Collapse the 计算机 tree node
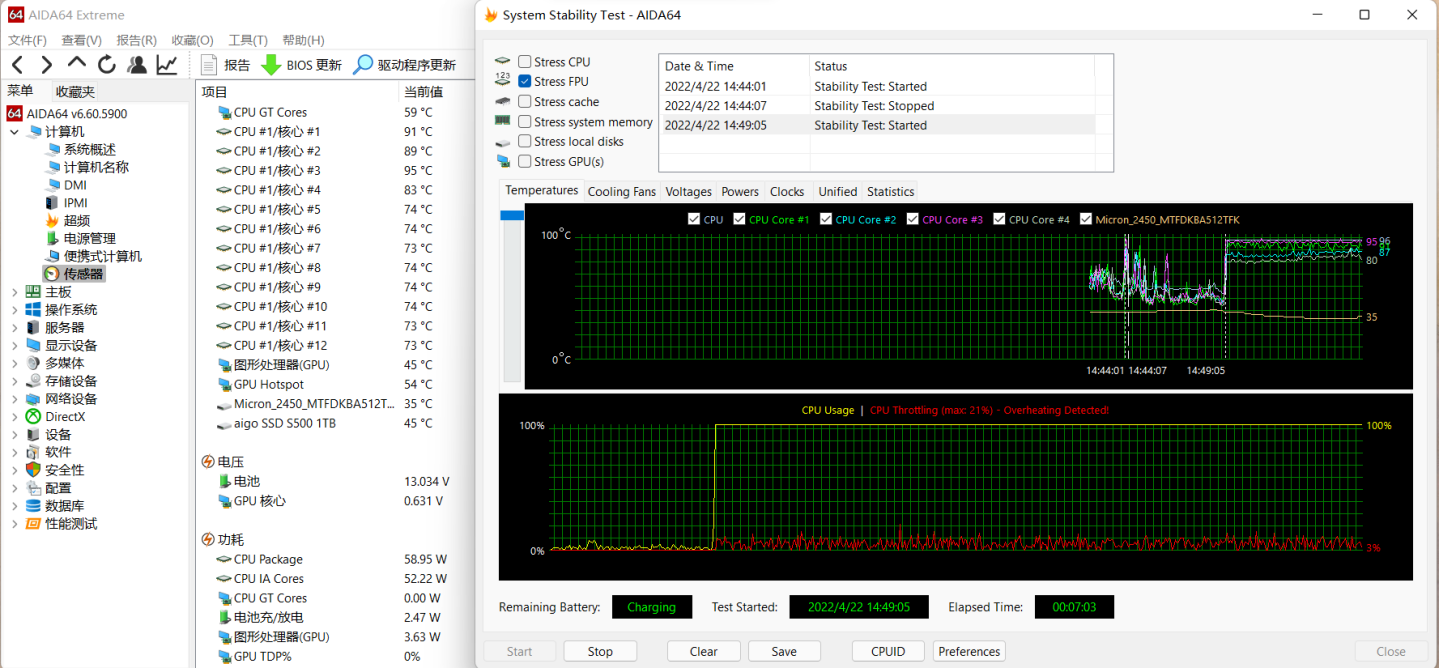This screenshot has height=668, width=1439. click(14, 132)
